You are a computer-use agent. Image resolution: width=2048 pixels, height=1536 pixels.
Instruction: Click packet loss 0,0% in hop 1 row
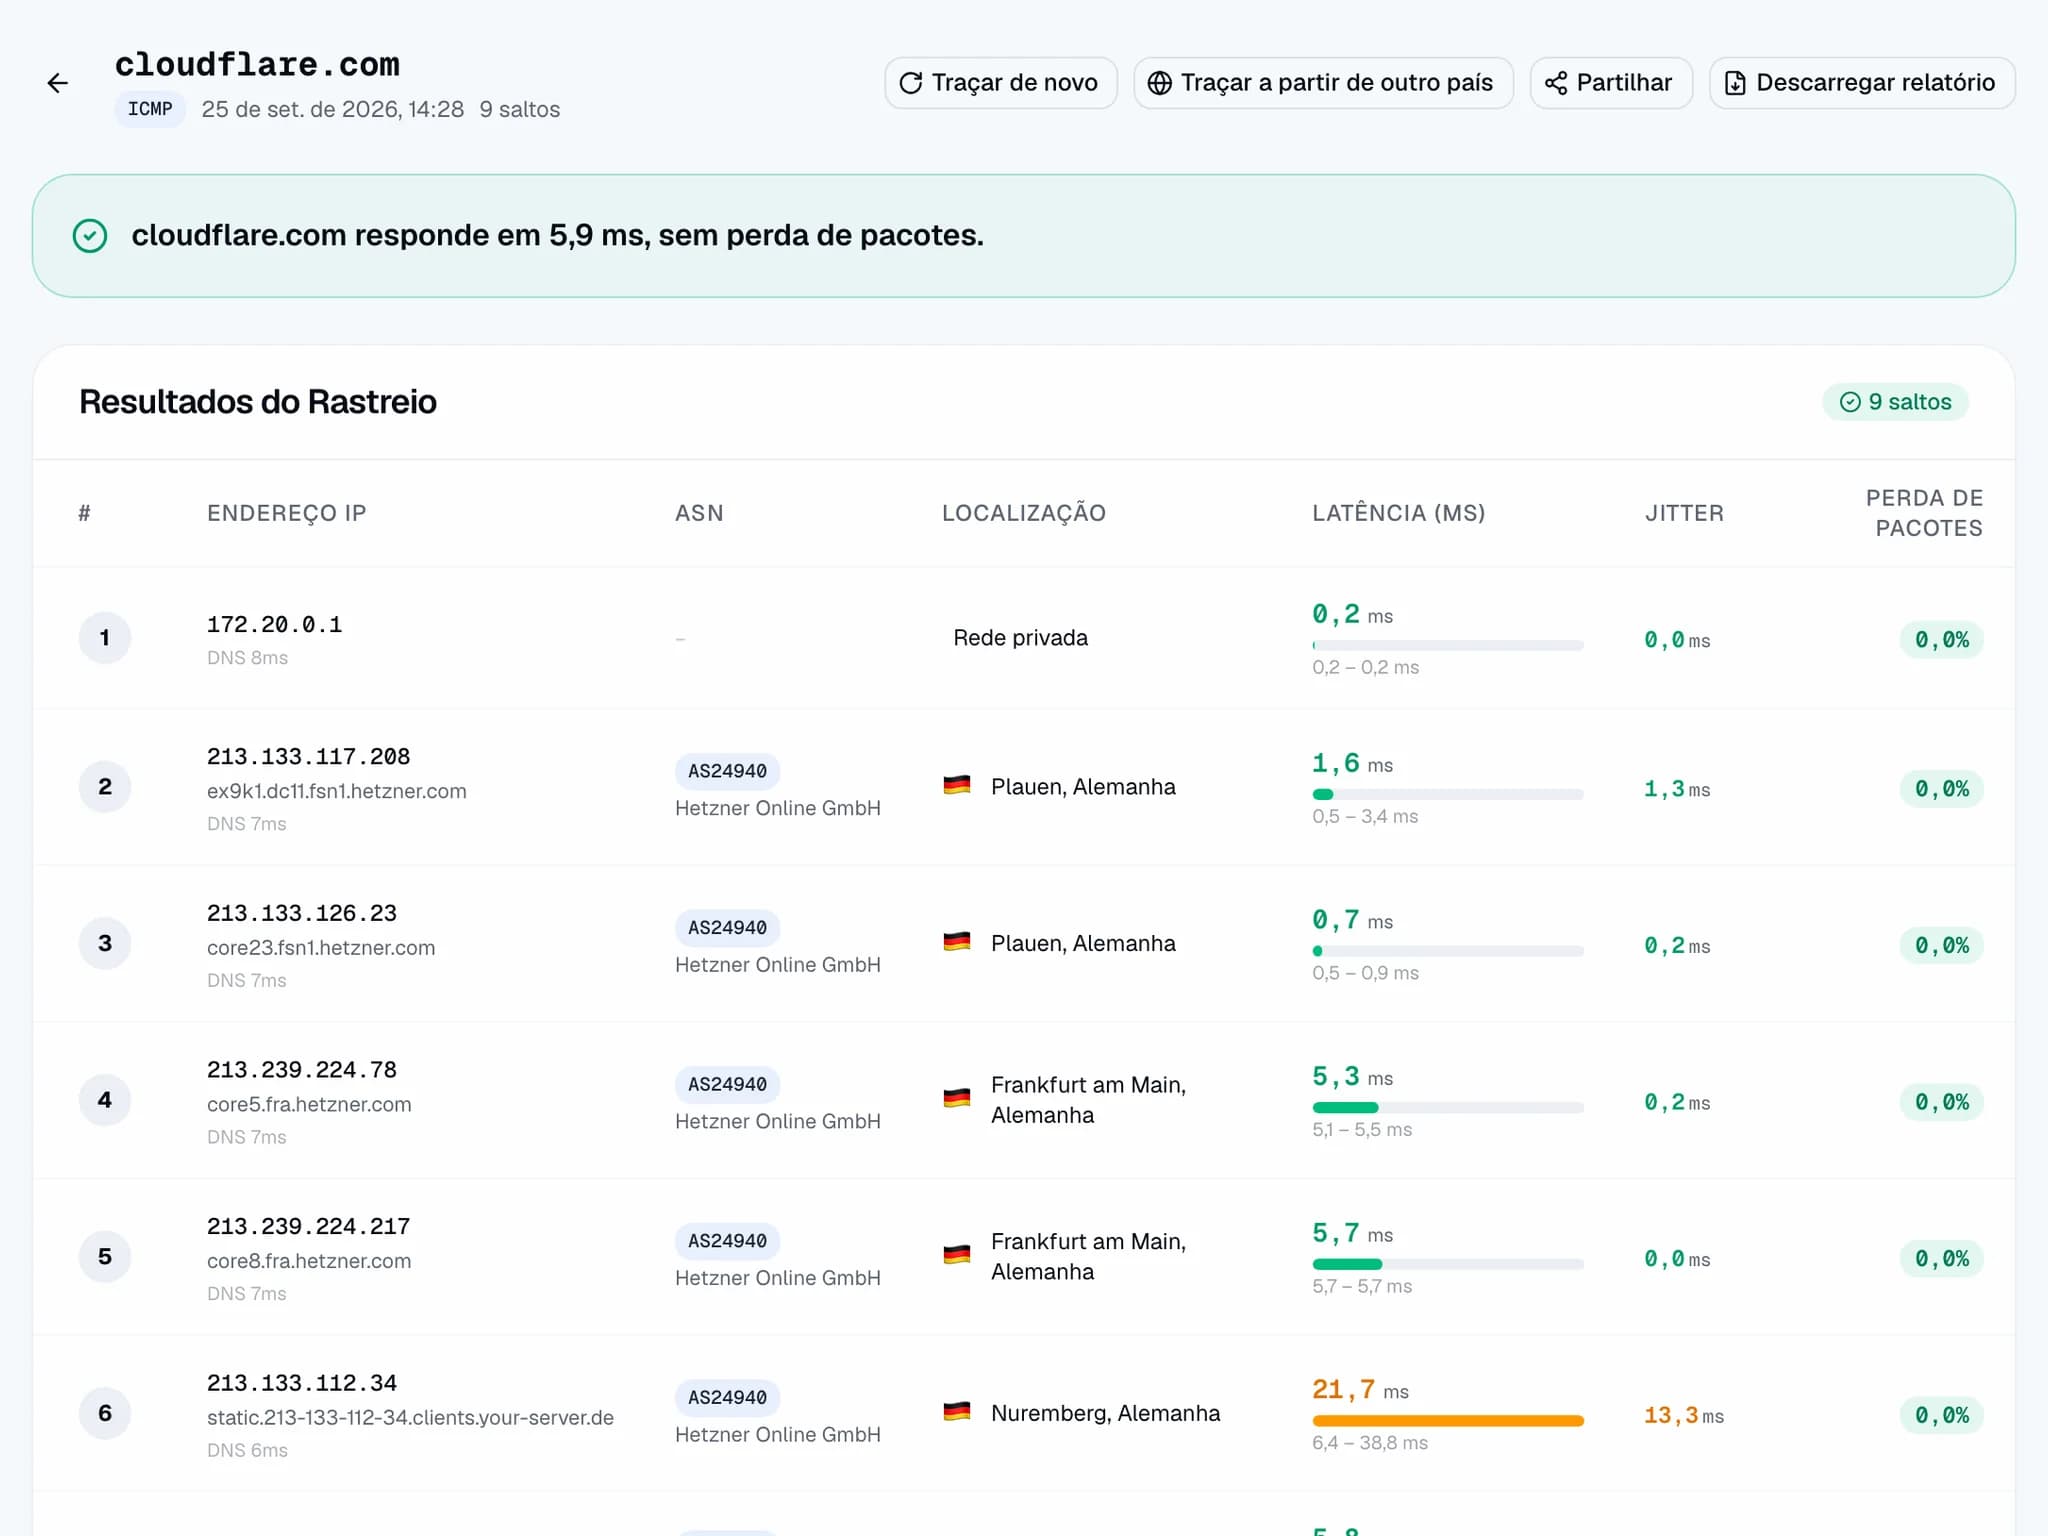click(1941, 640)
